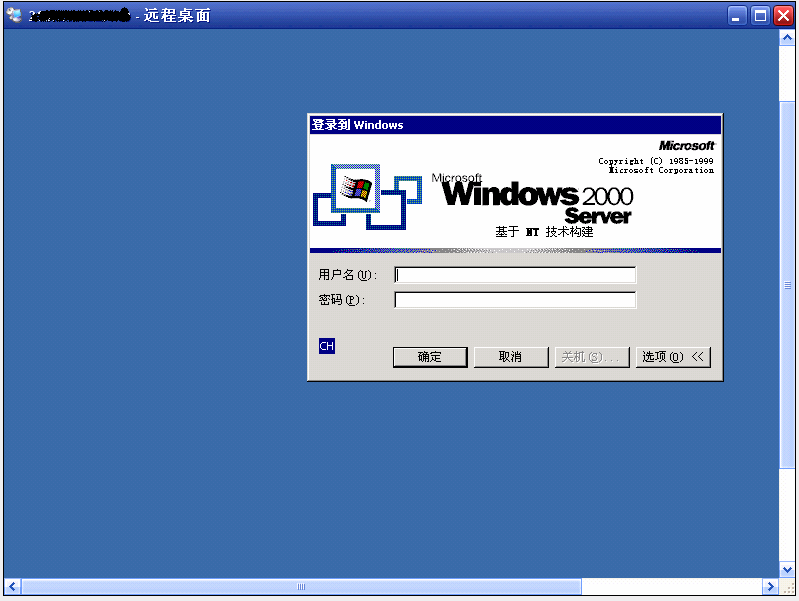
Task: Click the vertical scrollbar down arrow
Action: coord(787,569)
